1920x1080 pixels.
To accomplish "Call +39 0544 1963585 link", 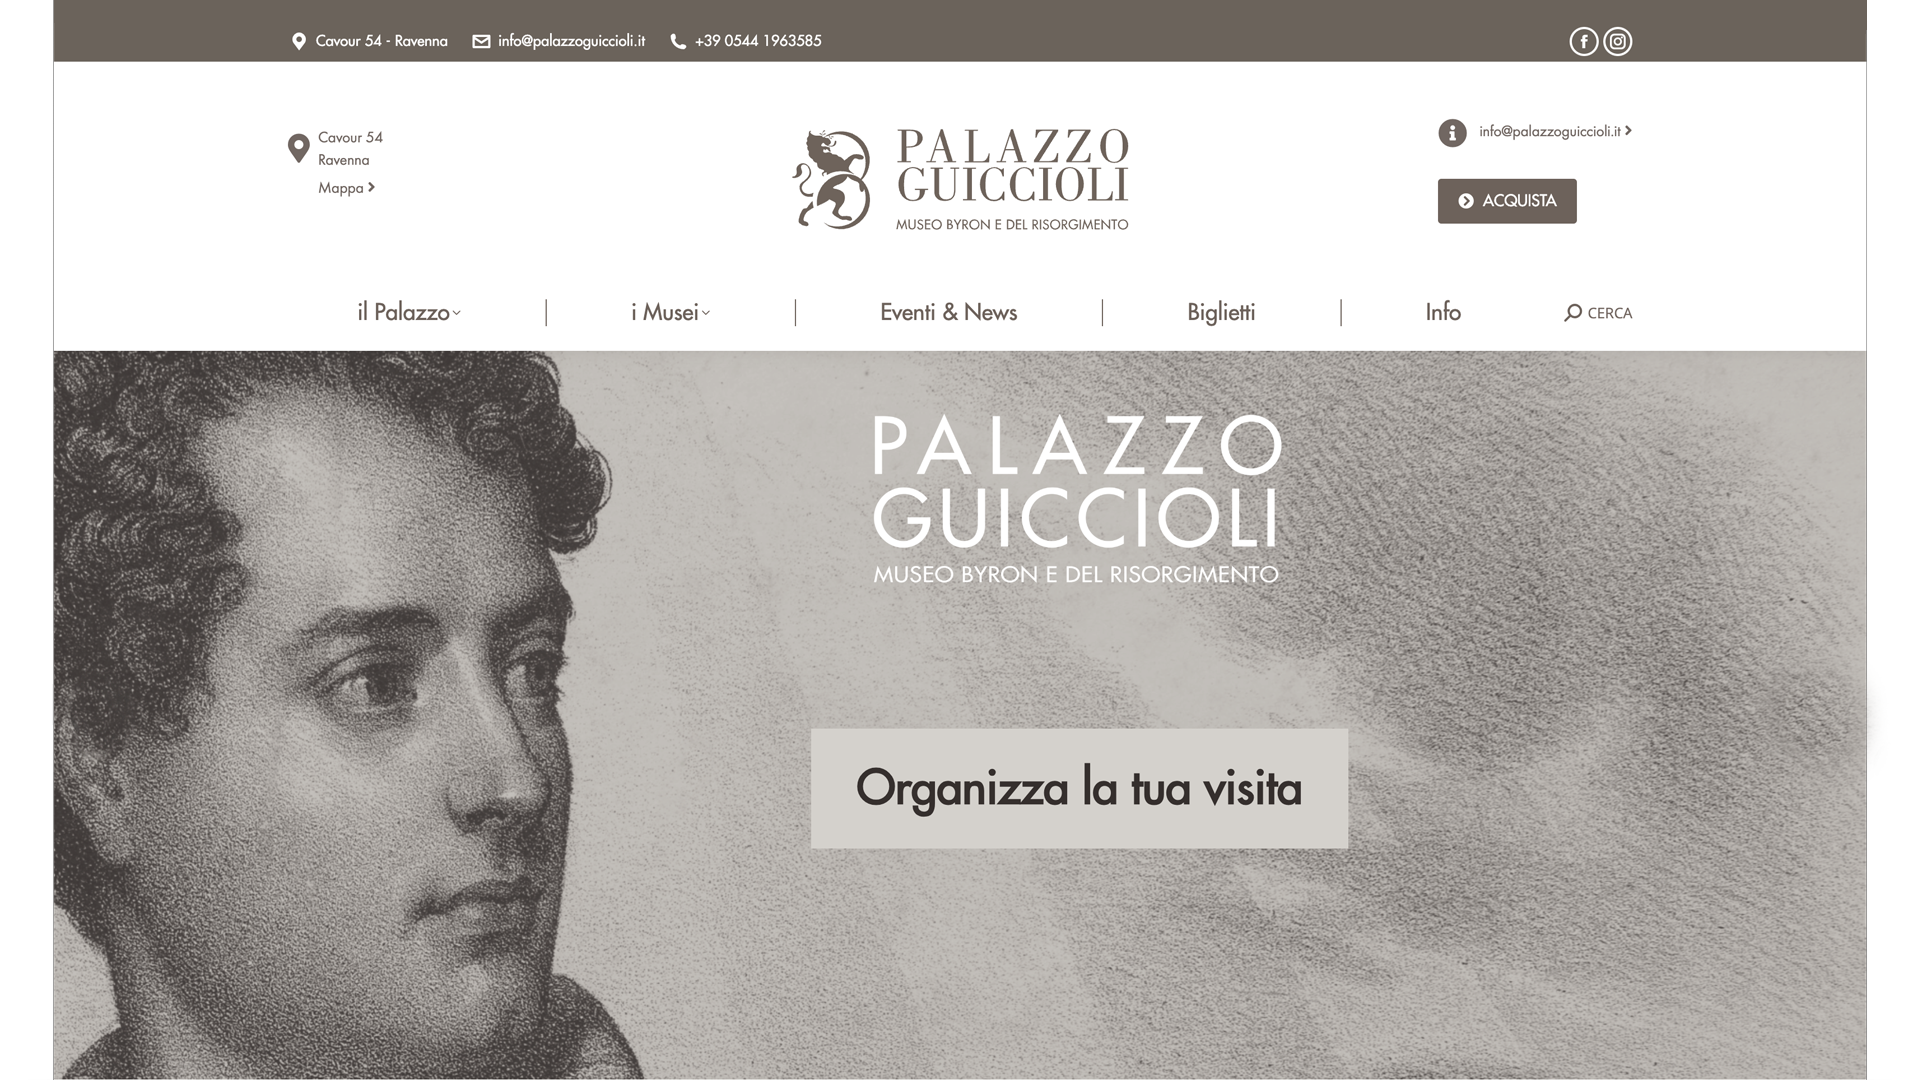I will tap(758, 41).
